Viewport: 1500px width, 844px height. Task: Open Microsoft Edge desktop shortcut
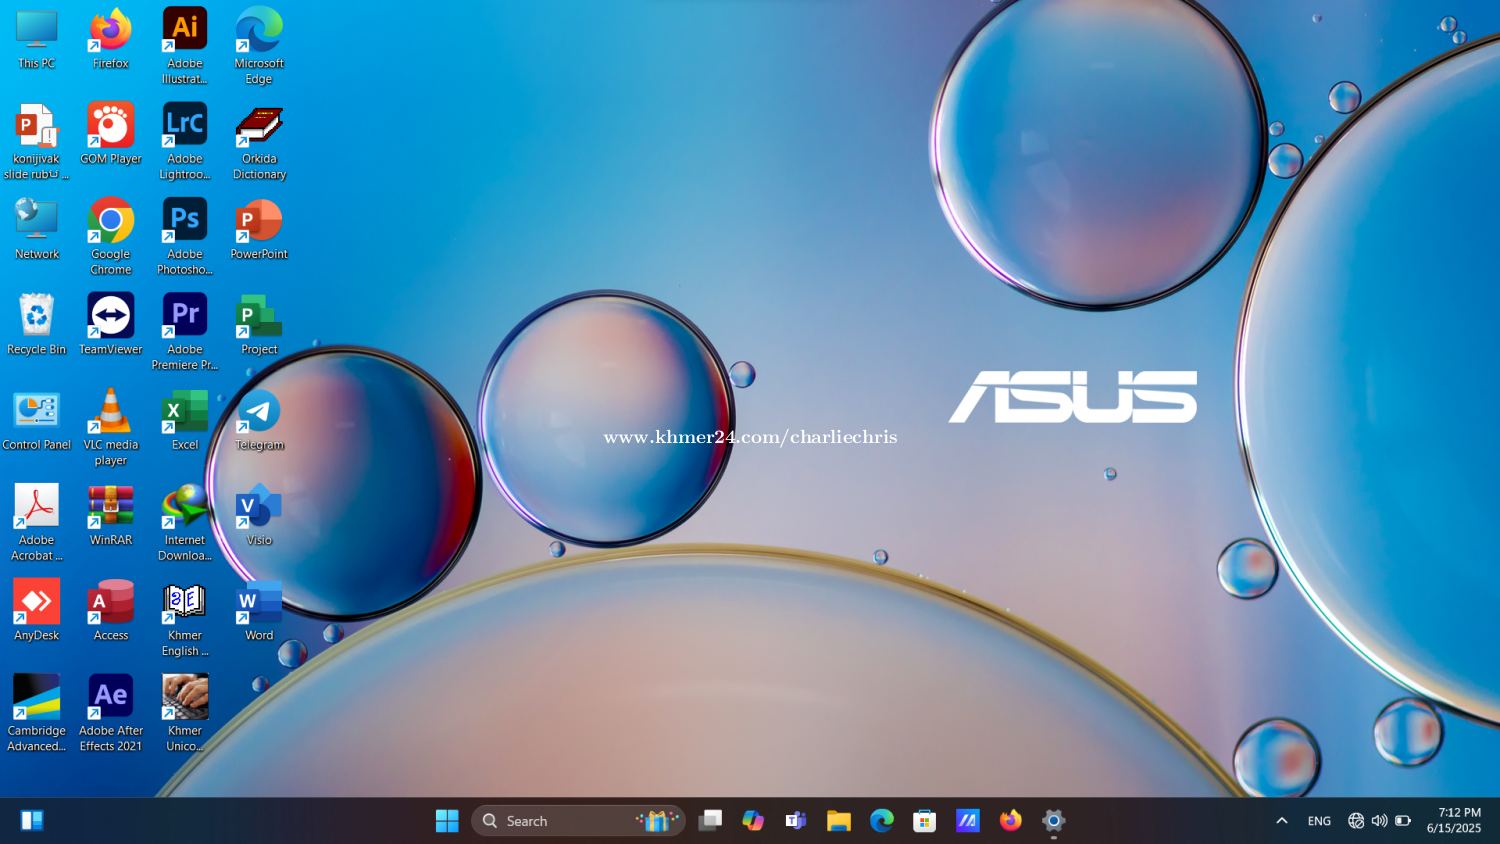tap(259, 46)
